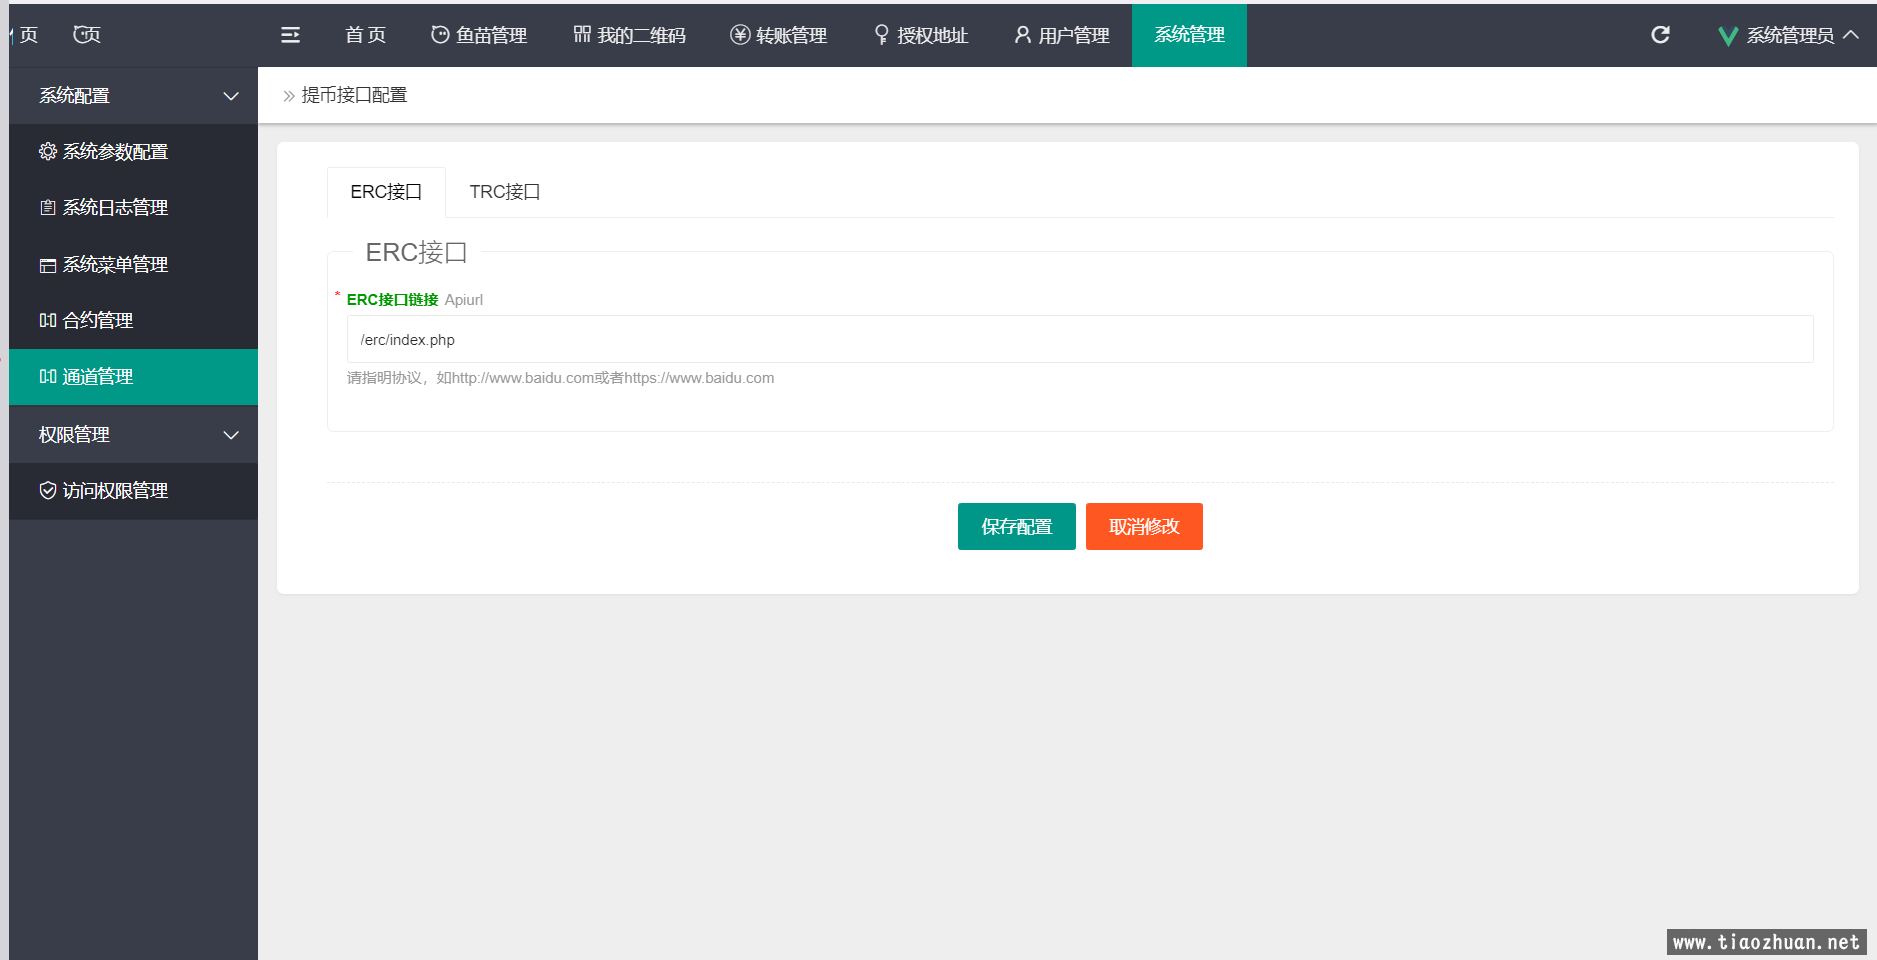Open 转账管理 in the top navigation
Viewport: 1877px width, 960px height.
[x=778, y=35]
